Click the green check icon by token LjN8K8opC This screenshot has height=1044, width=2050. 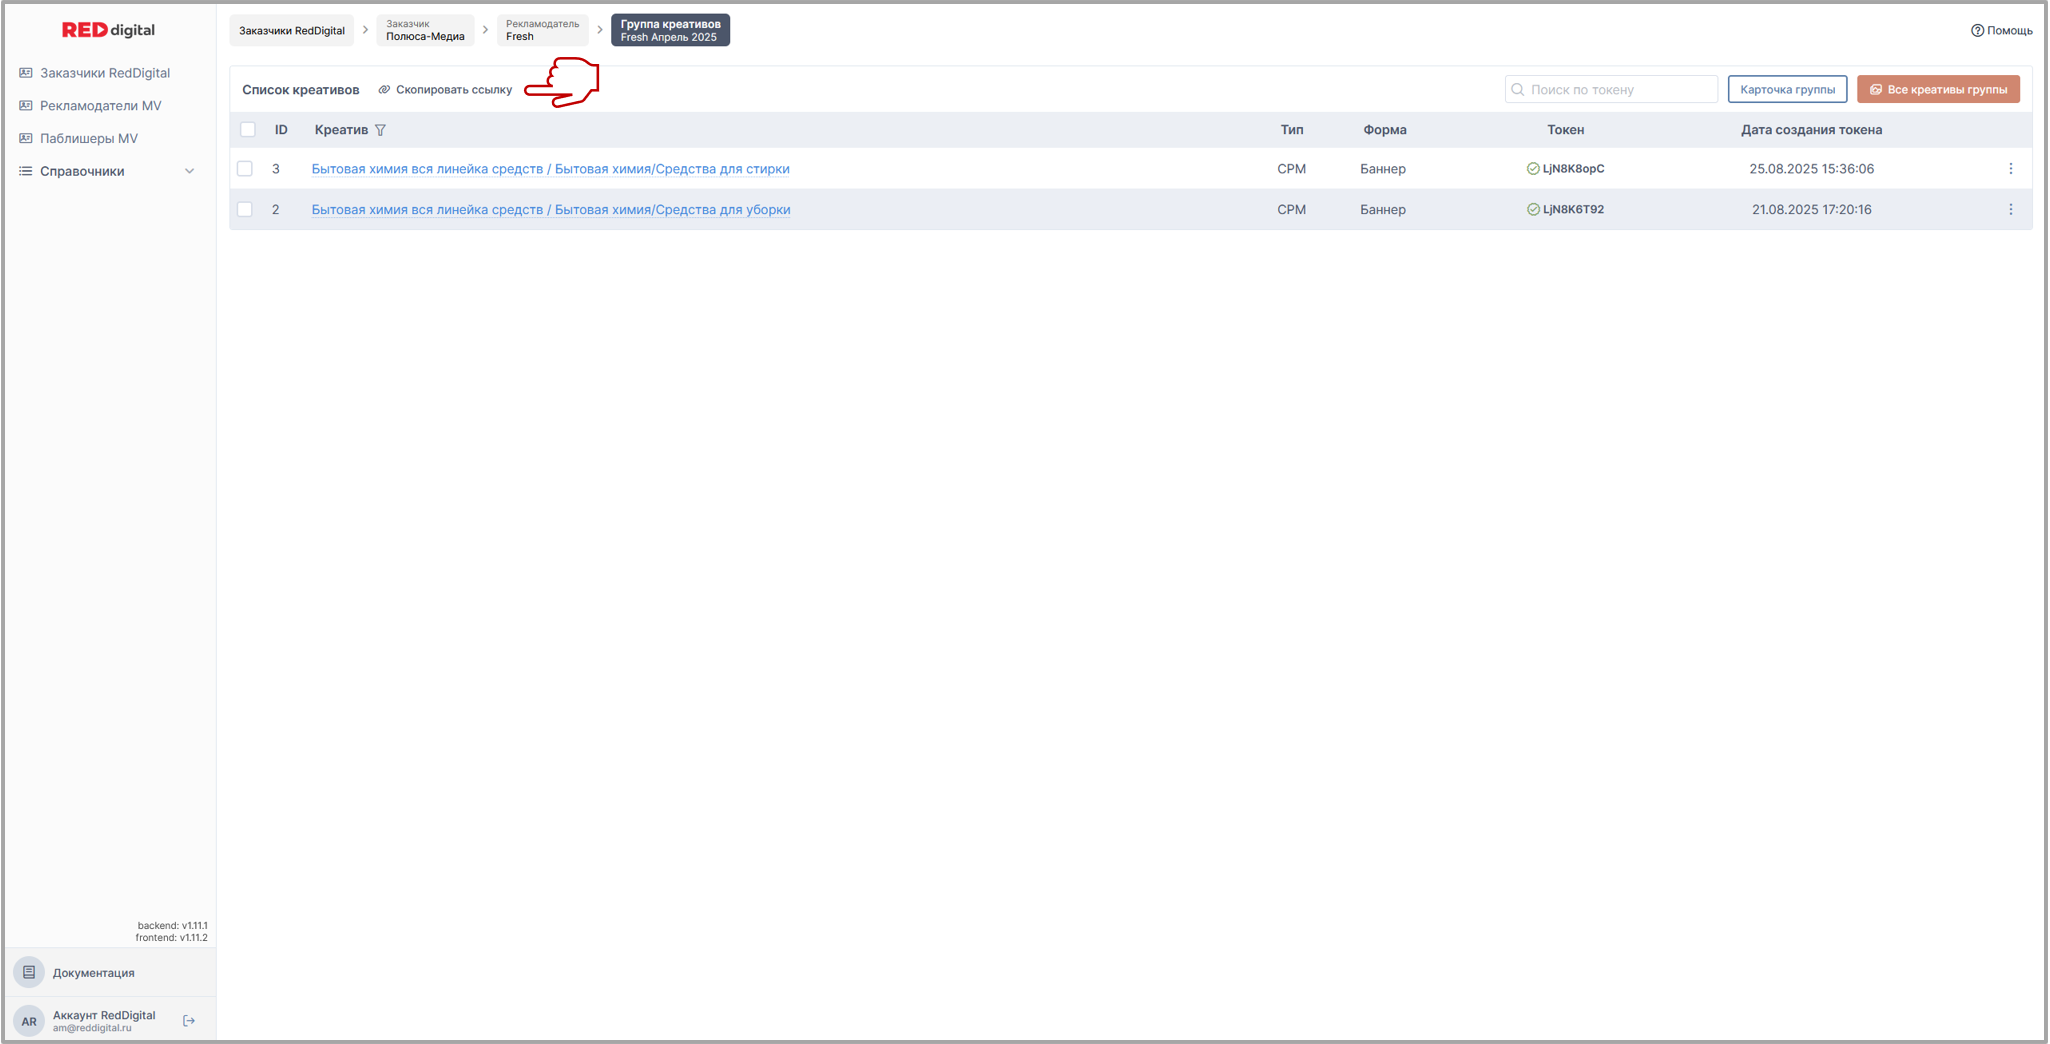(x=1532, y=169)
